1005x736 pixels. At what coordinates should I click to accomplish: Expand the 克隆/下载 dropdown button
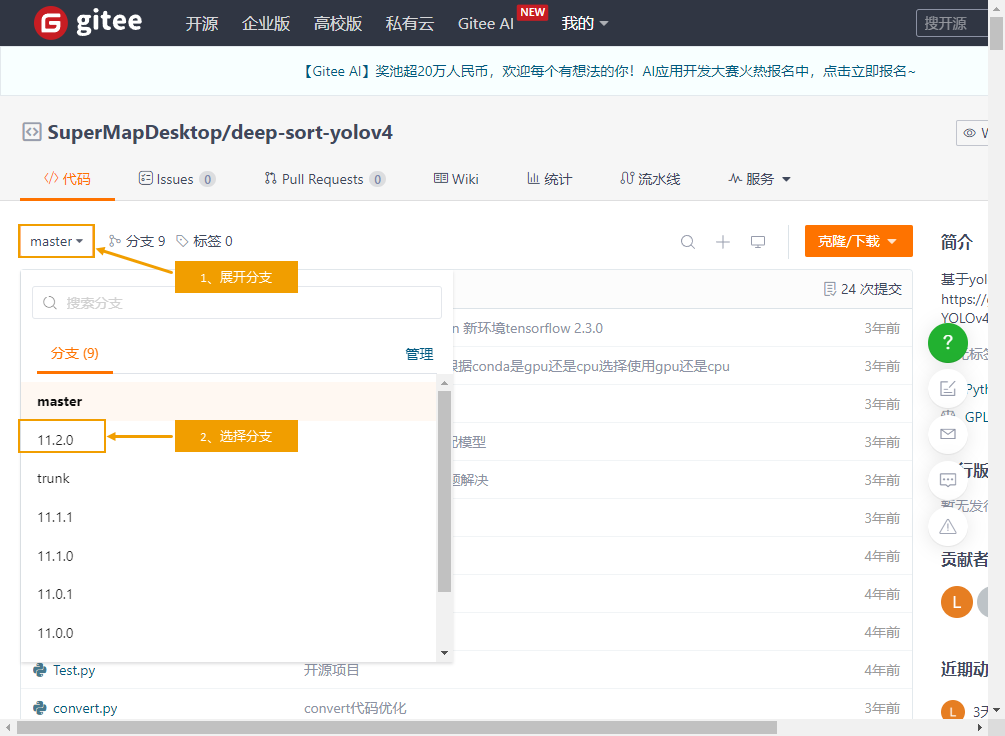pos(858,241)
